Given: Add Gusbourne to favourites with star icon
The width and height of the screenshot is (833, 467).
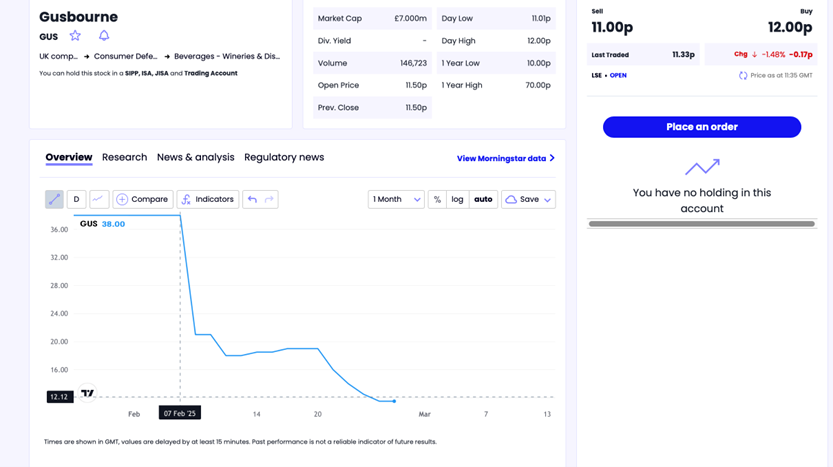Looking at the screenshot, I should (x=75, y=36).
